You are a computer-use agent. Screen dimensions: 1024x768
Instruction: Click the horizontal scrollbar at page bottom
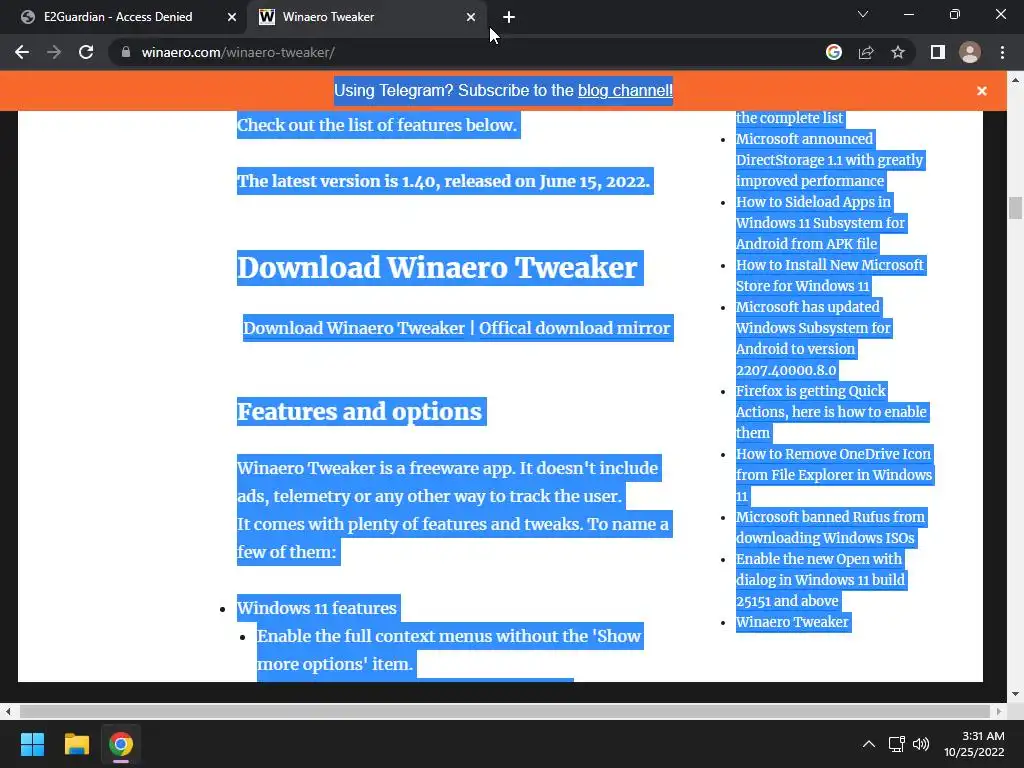(x=505, y=711)
